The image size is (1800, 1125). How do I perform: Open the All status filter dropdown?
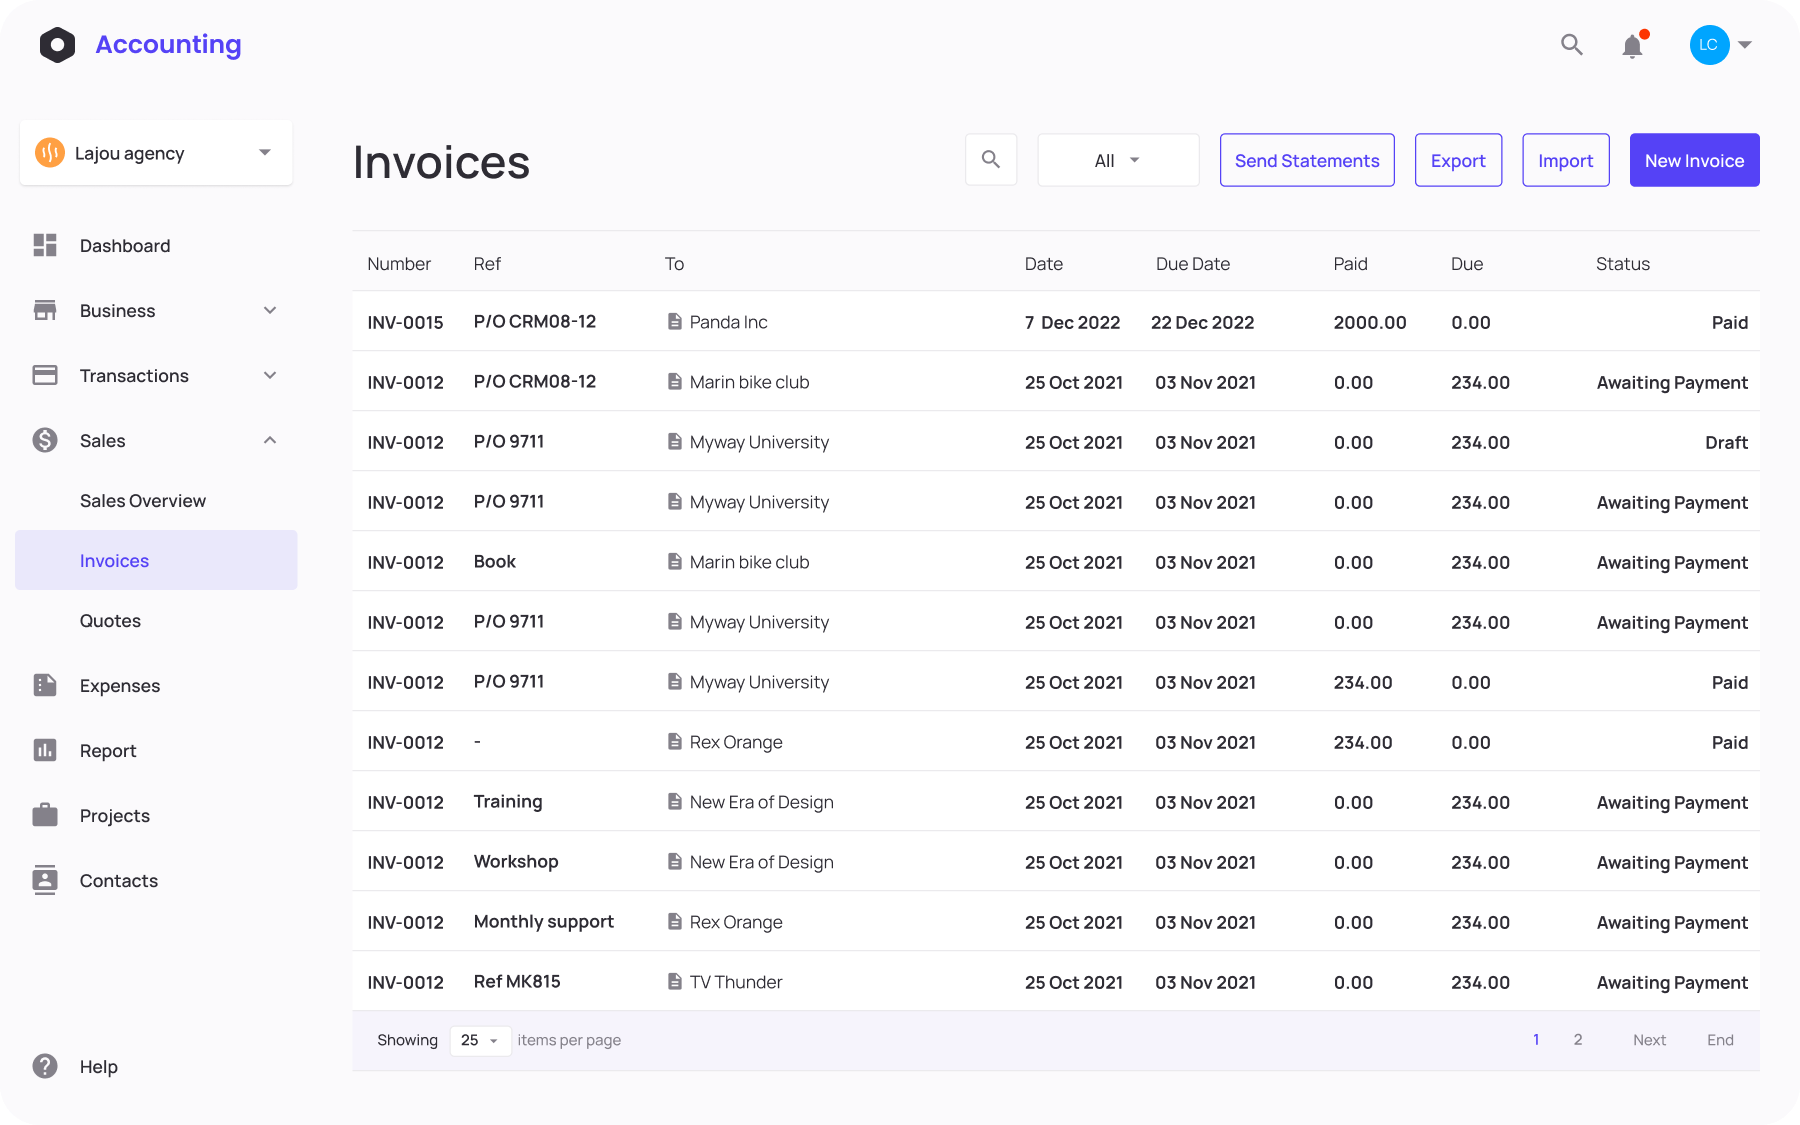[1117, 159]
